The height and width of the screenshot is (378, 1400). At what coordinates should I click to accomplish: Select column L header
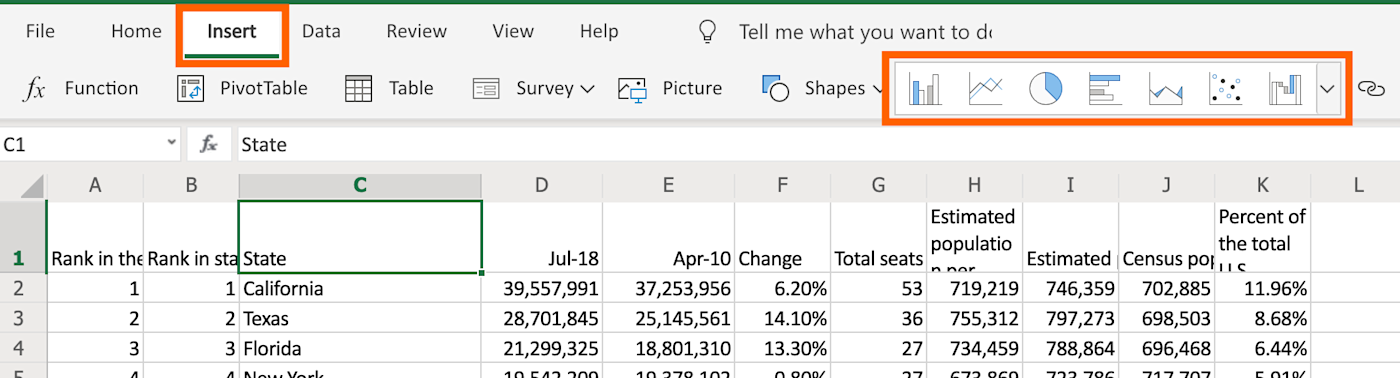[1355, 185]
